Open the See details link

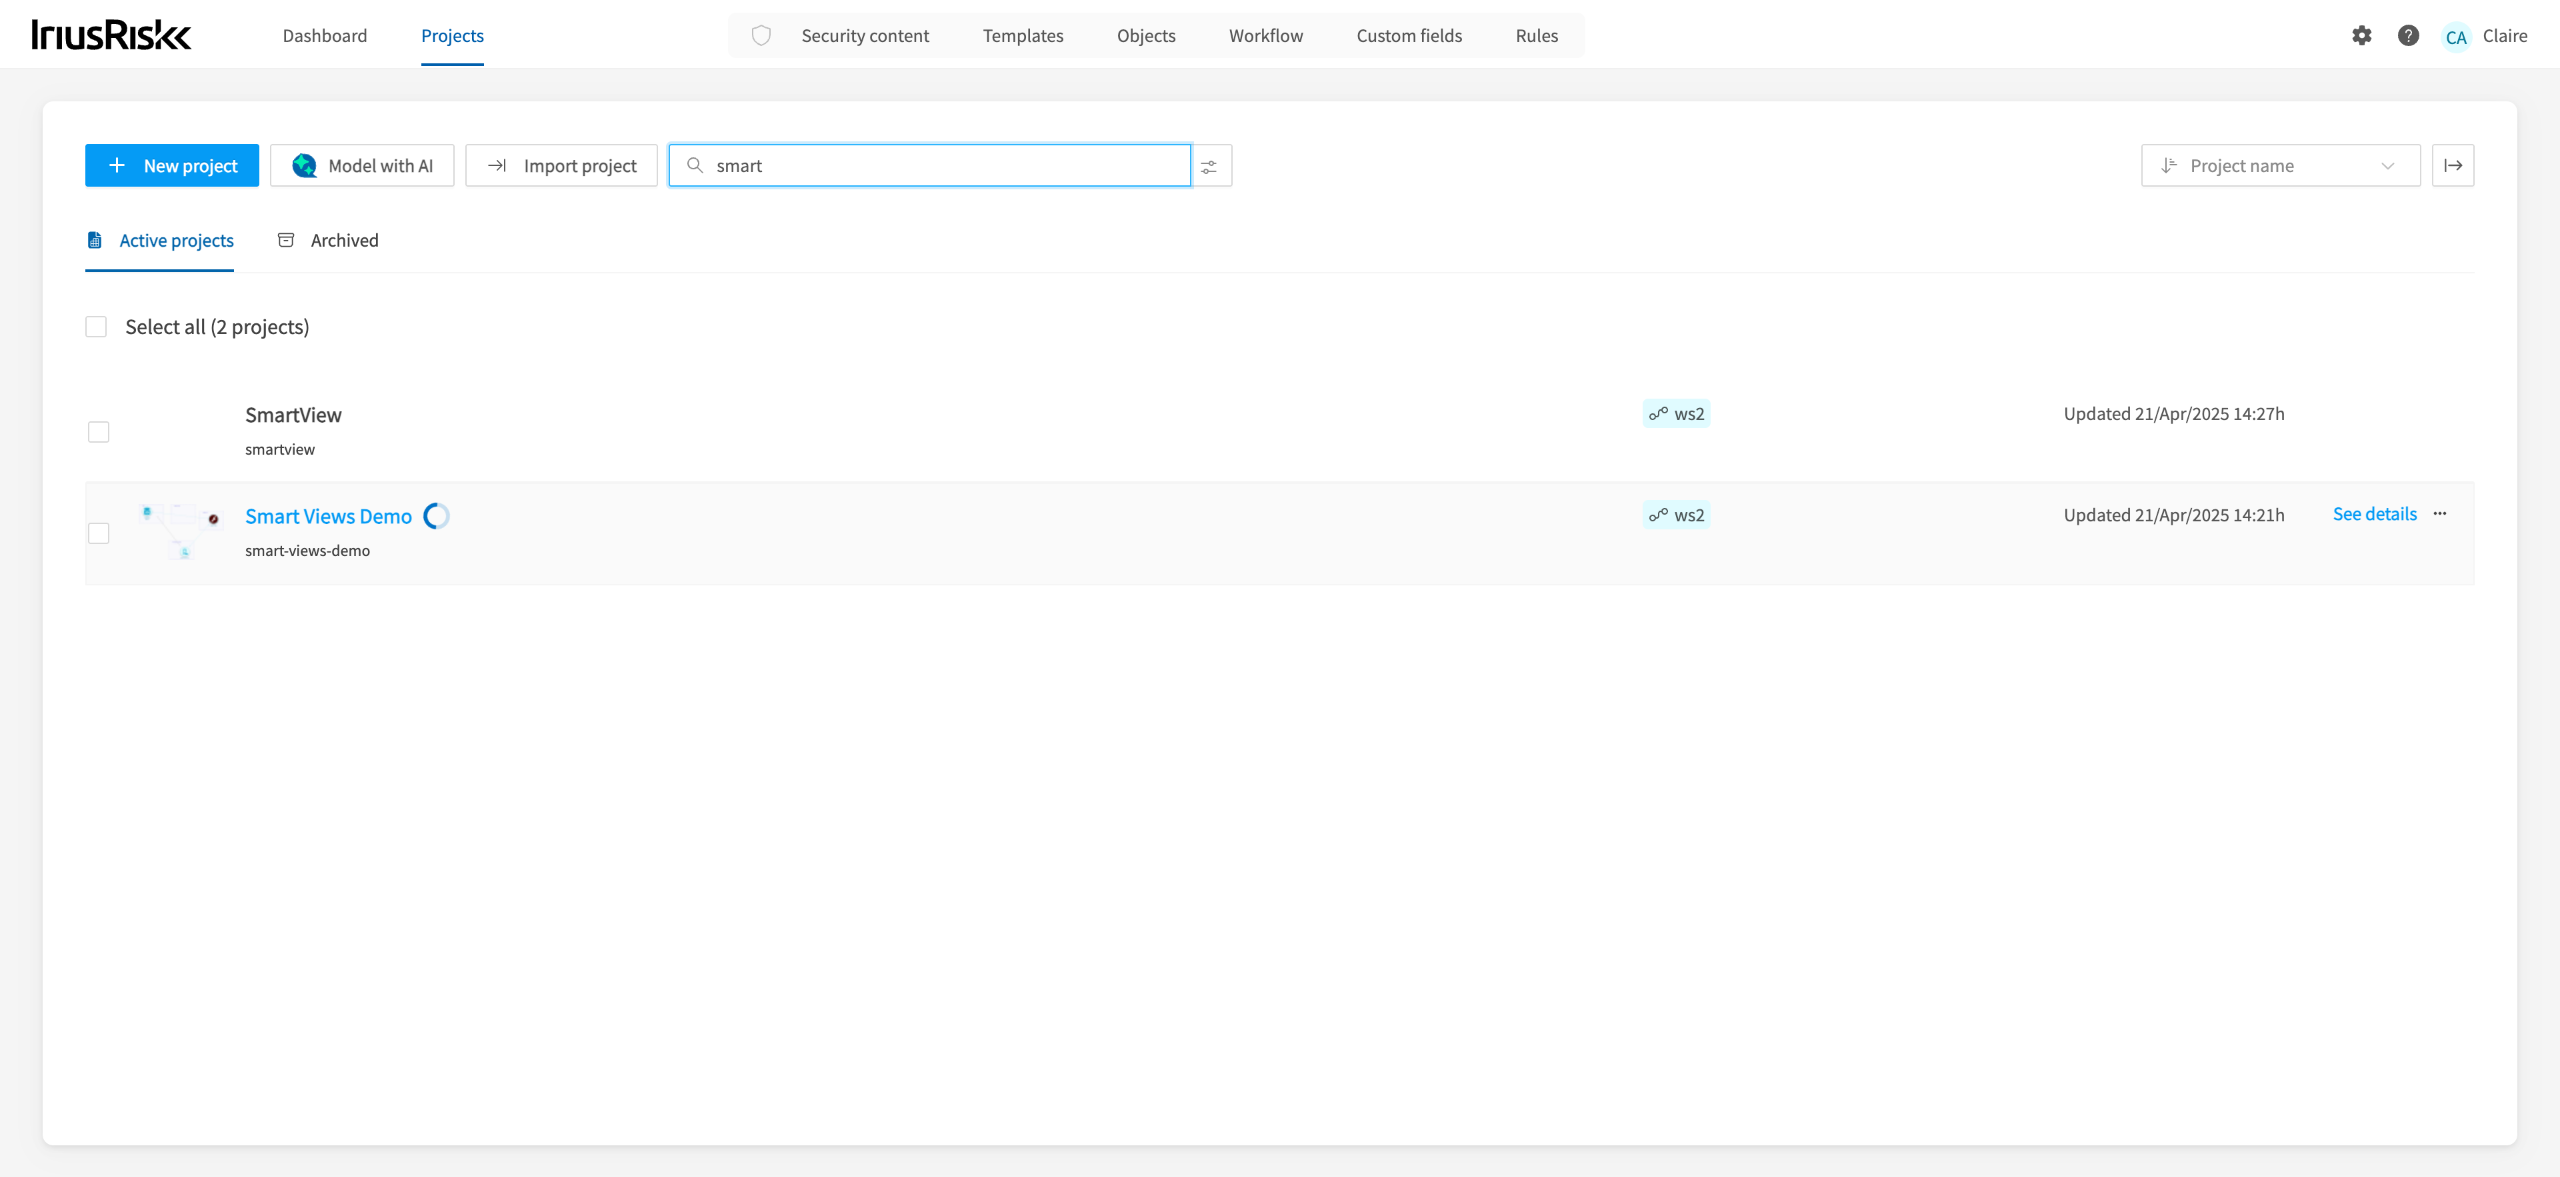[2374, 514]
